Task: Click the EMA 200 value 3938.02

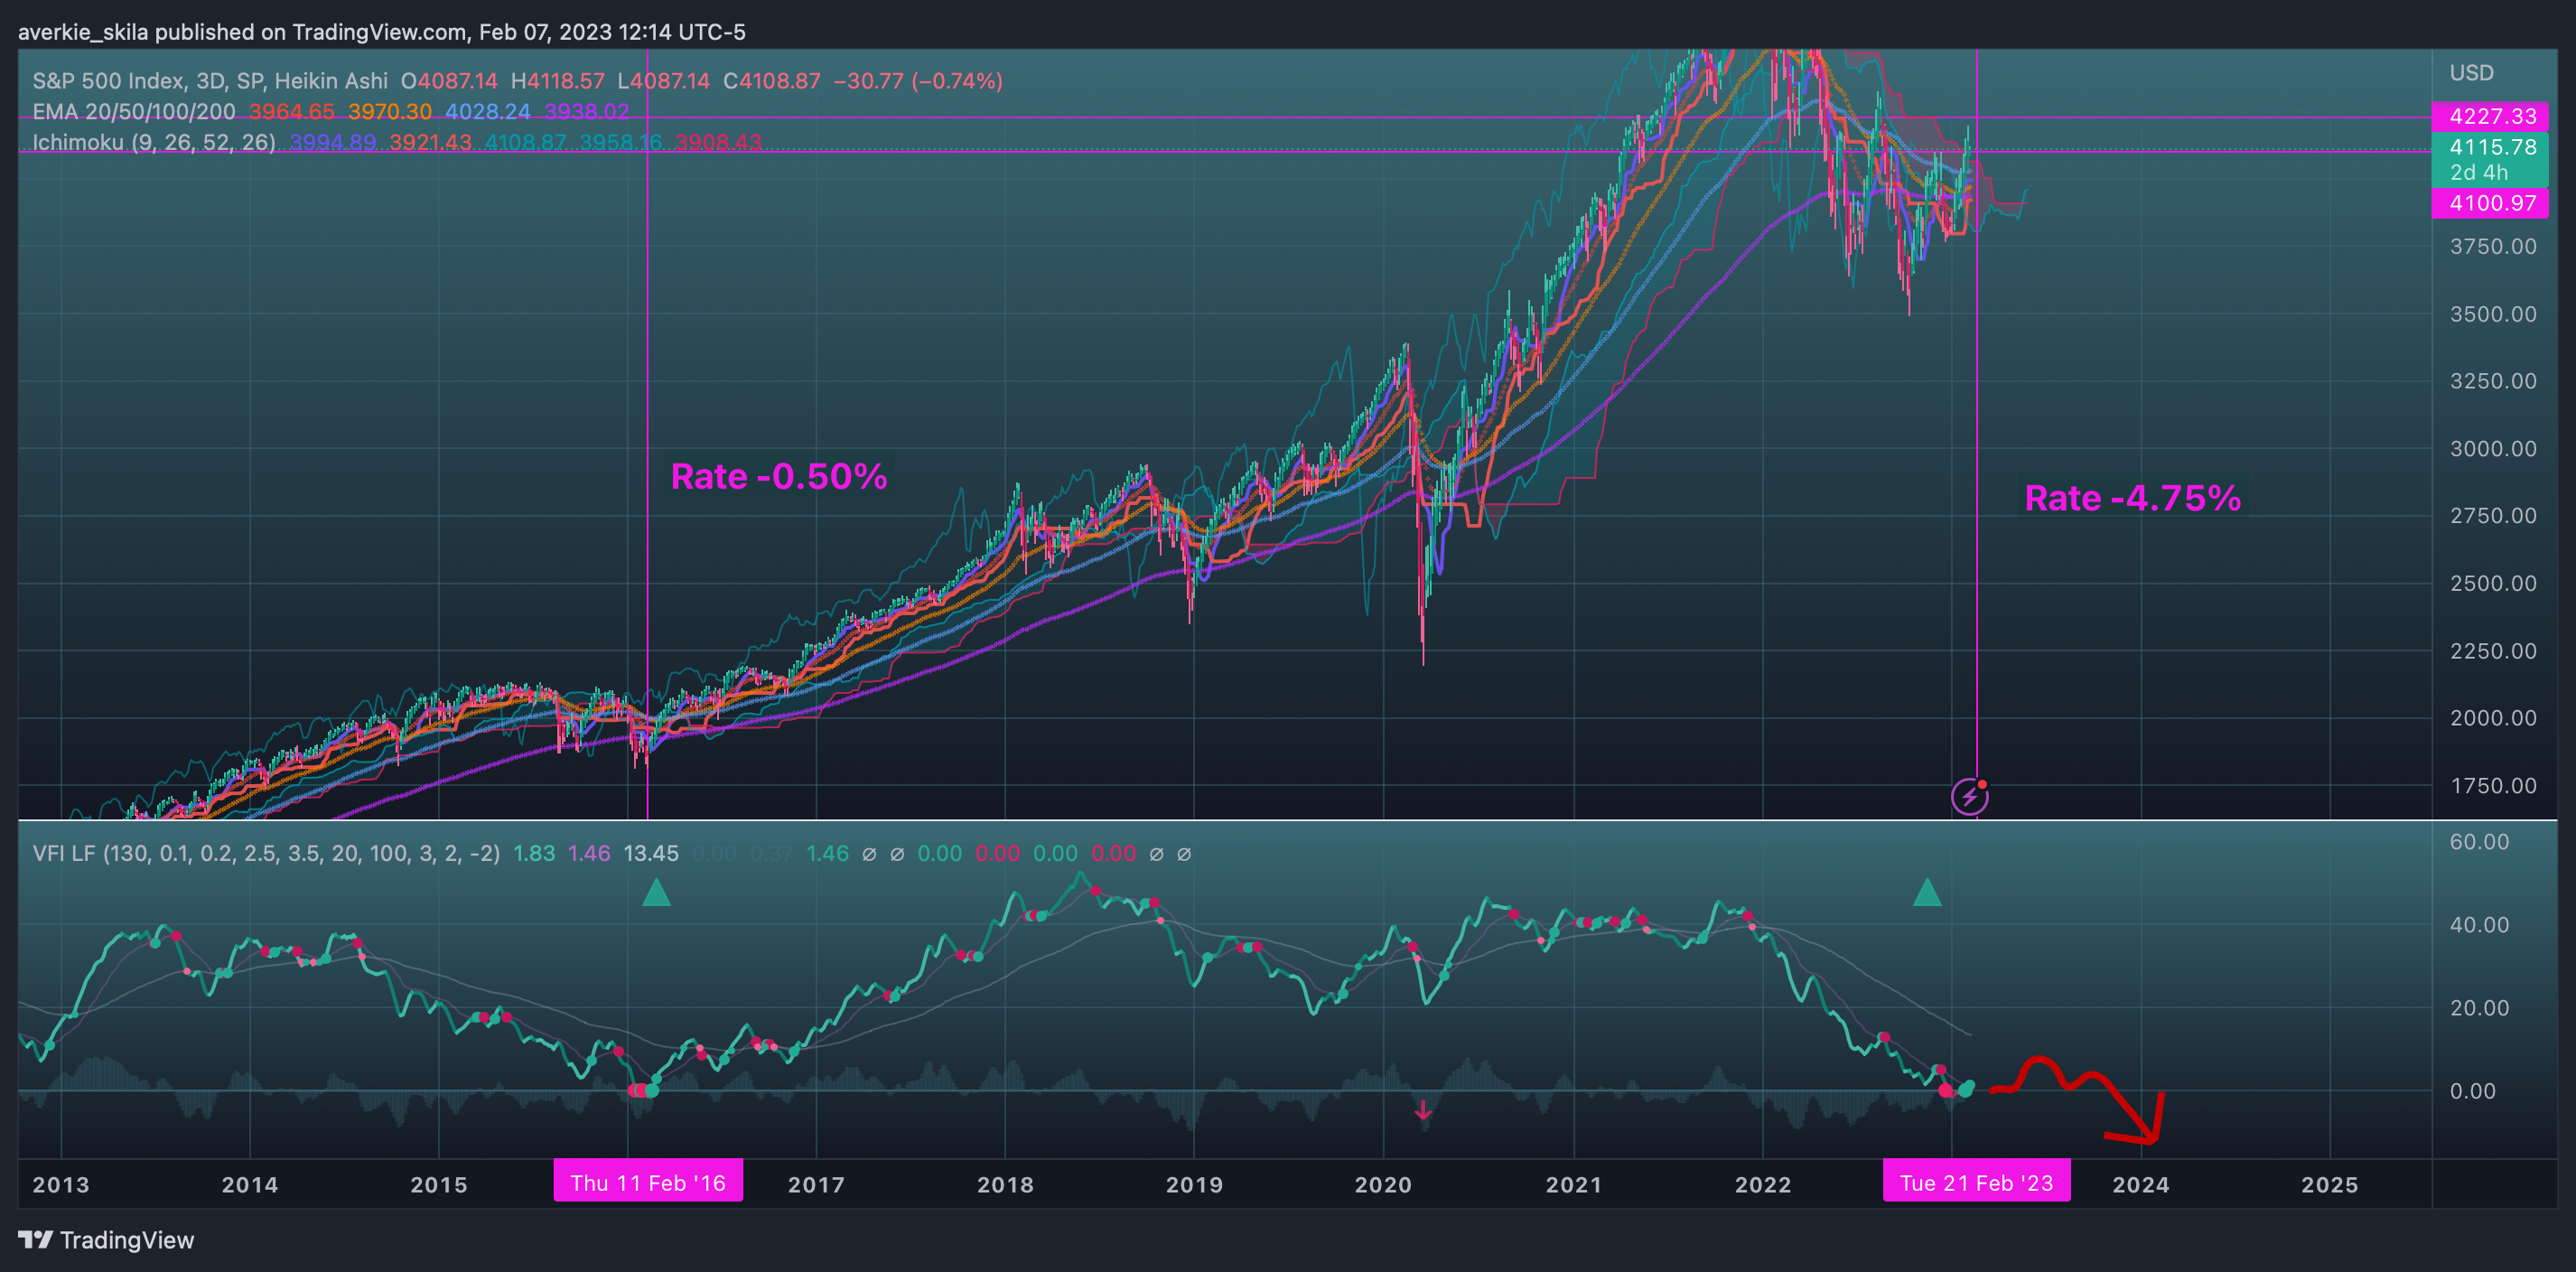Action: pos(587,112)
